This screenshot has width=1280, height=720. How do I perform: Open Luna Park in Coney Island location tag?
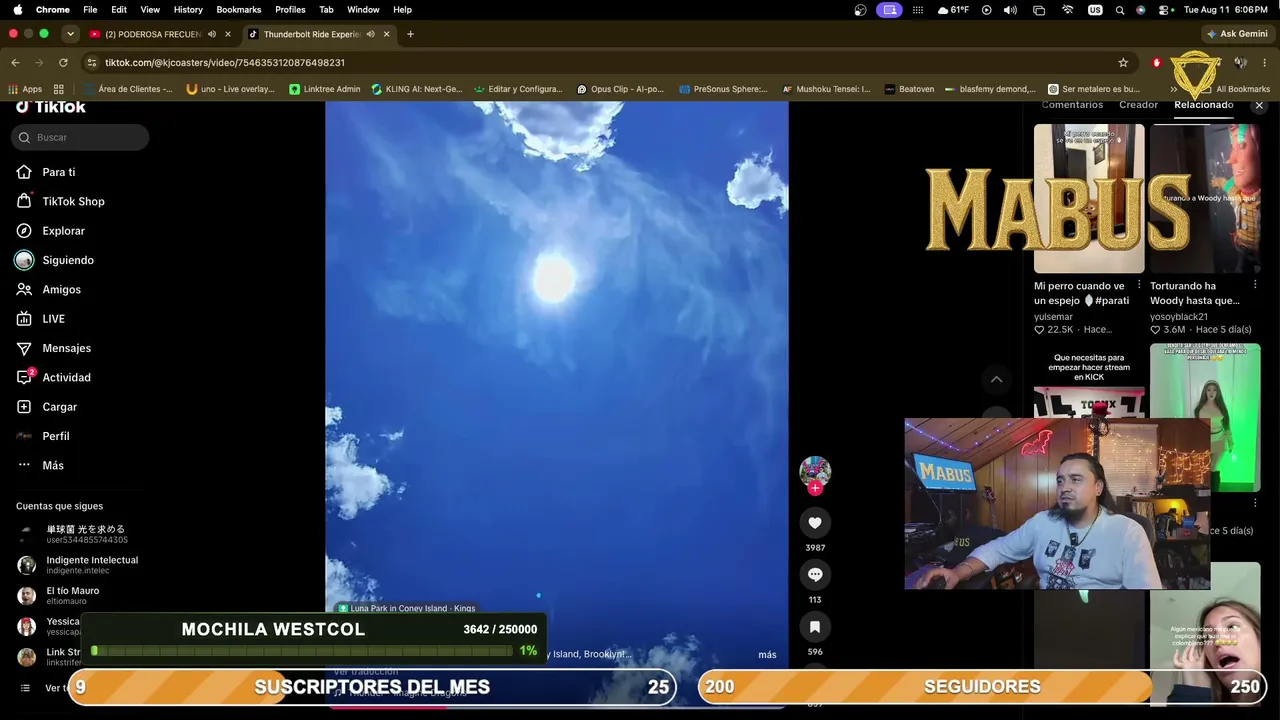pos(406,608)
